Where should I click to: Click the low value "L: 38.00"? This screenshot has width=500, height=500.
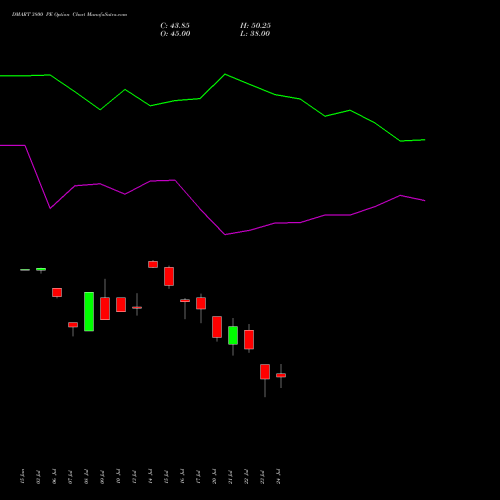point(255,34)
